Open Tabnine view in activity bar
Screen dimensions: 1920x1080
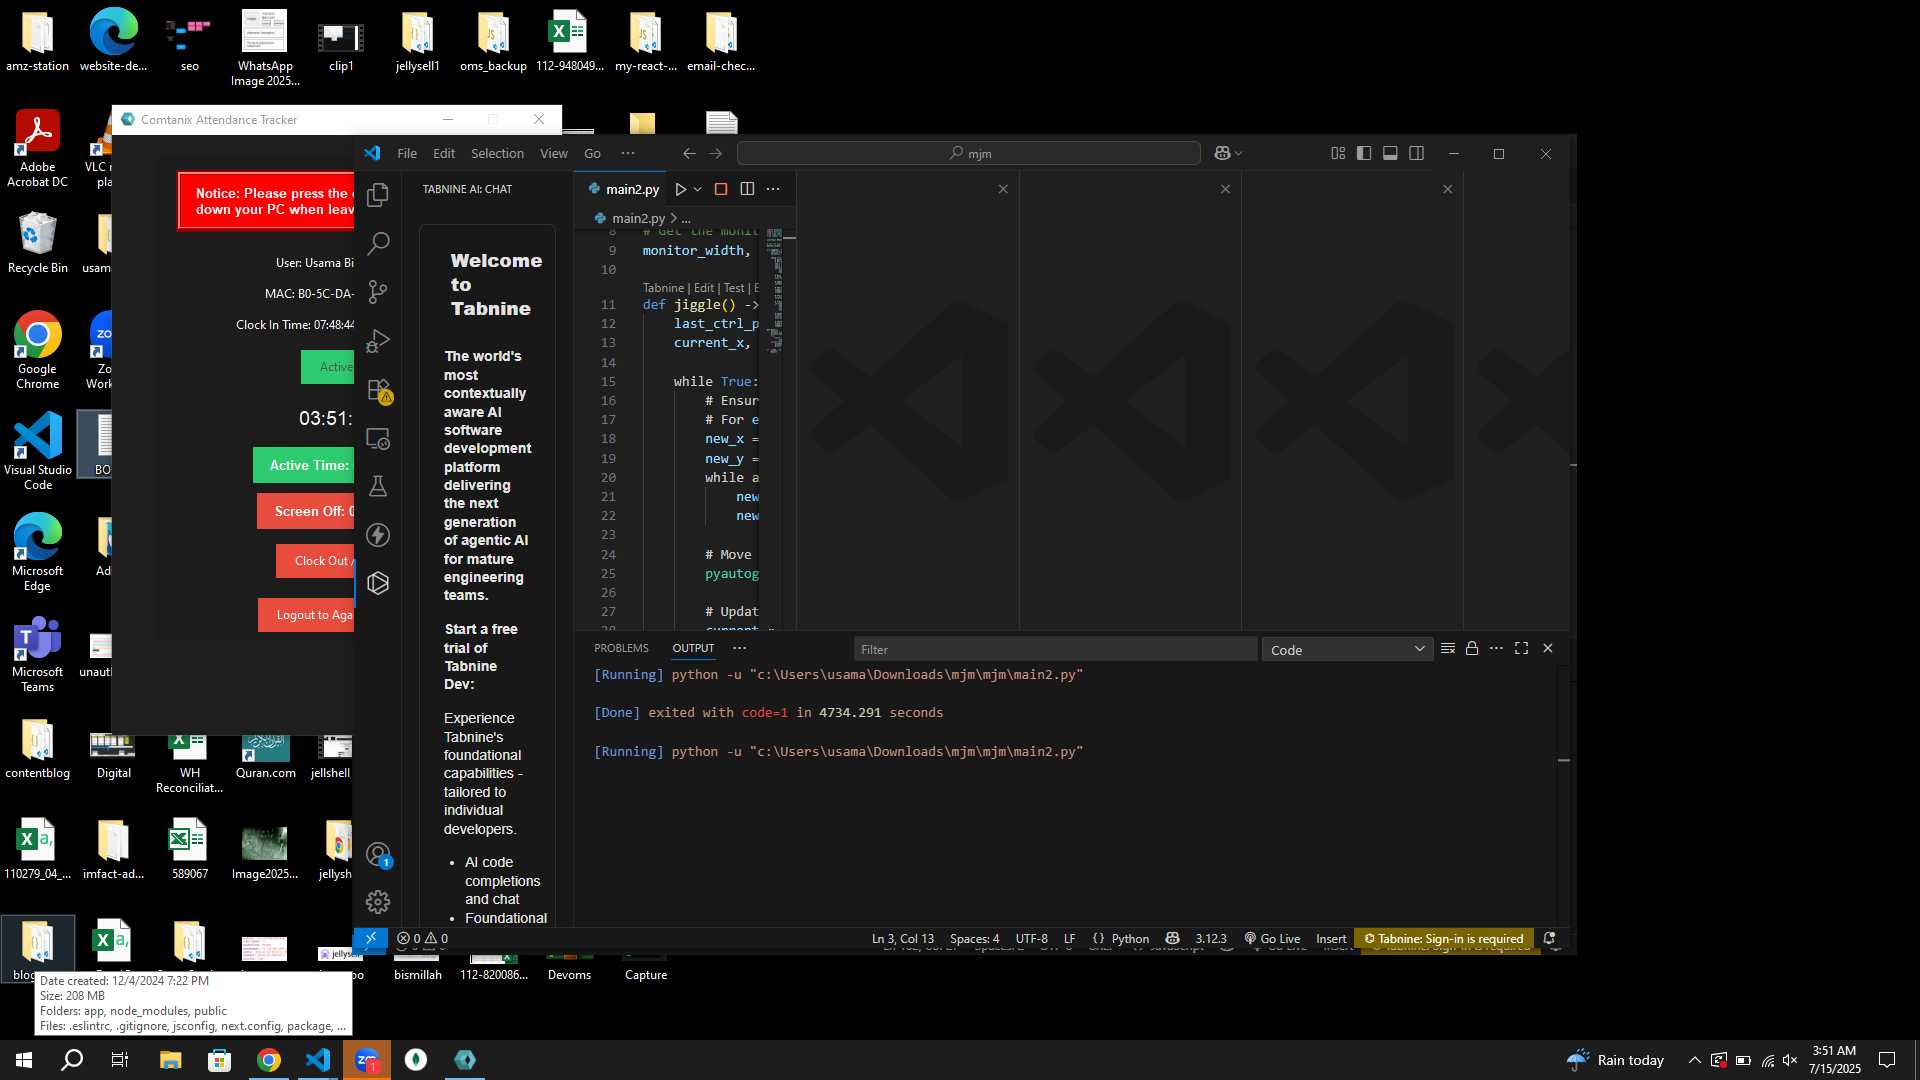pos(378,583)
